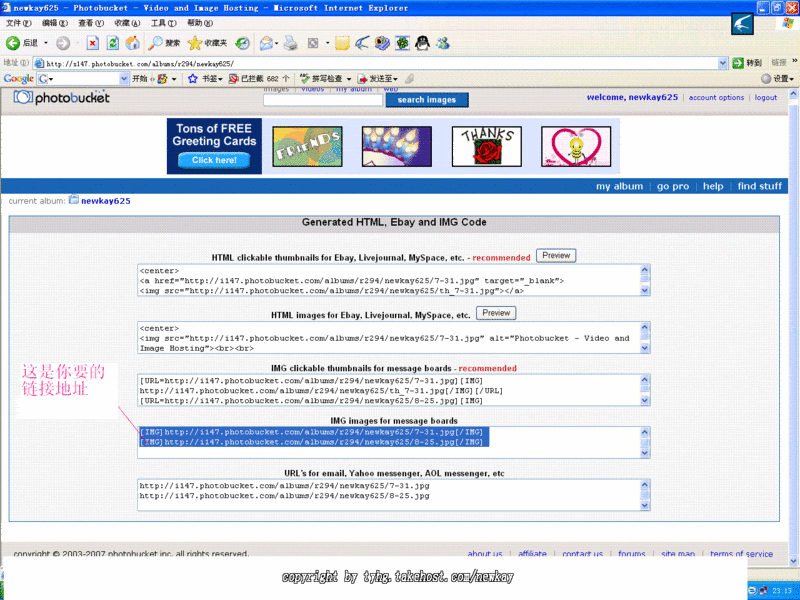
Task: Click the camera/media toolbar icon
Action: (382, 43)
